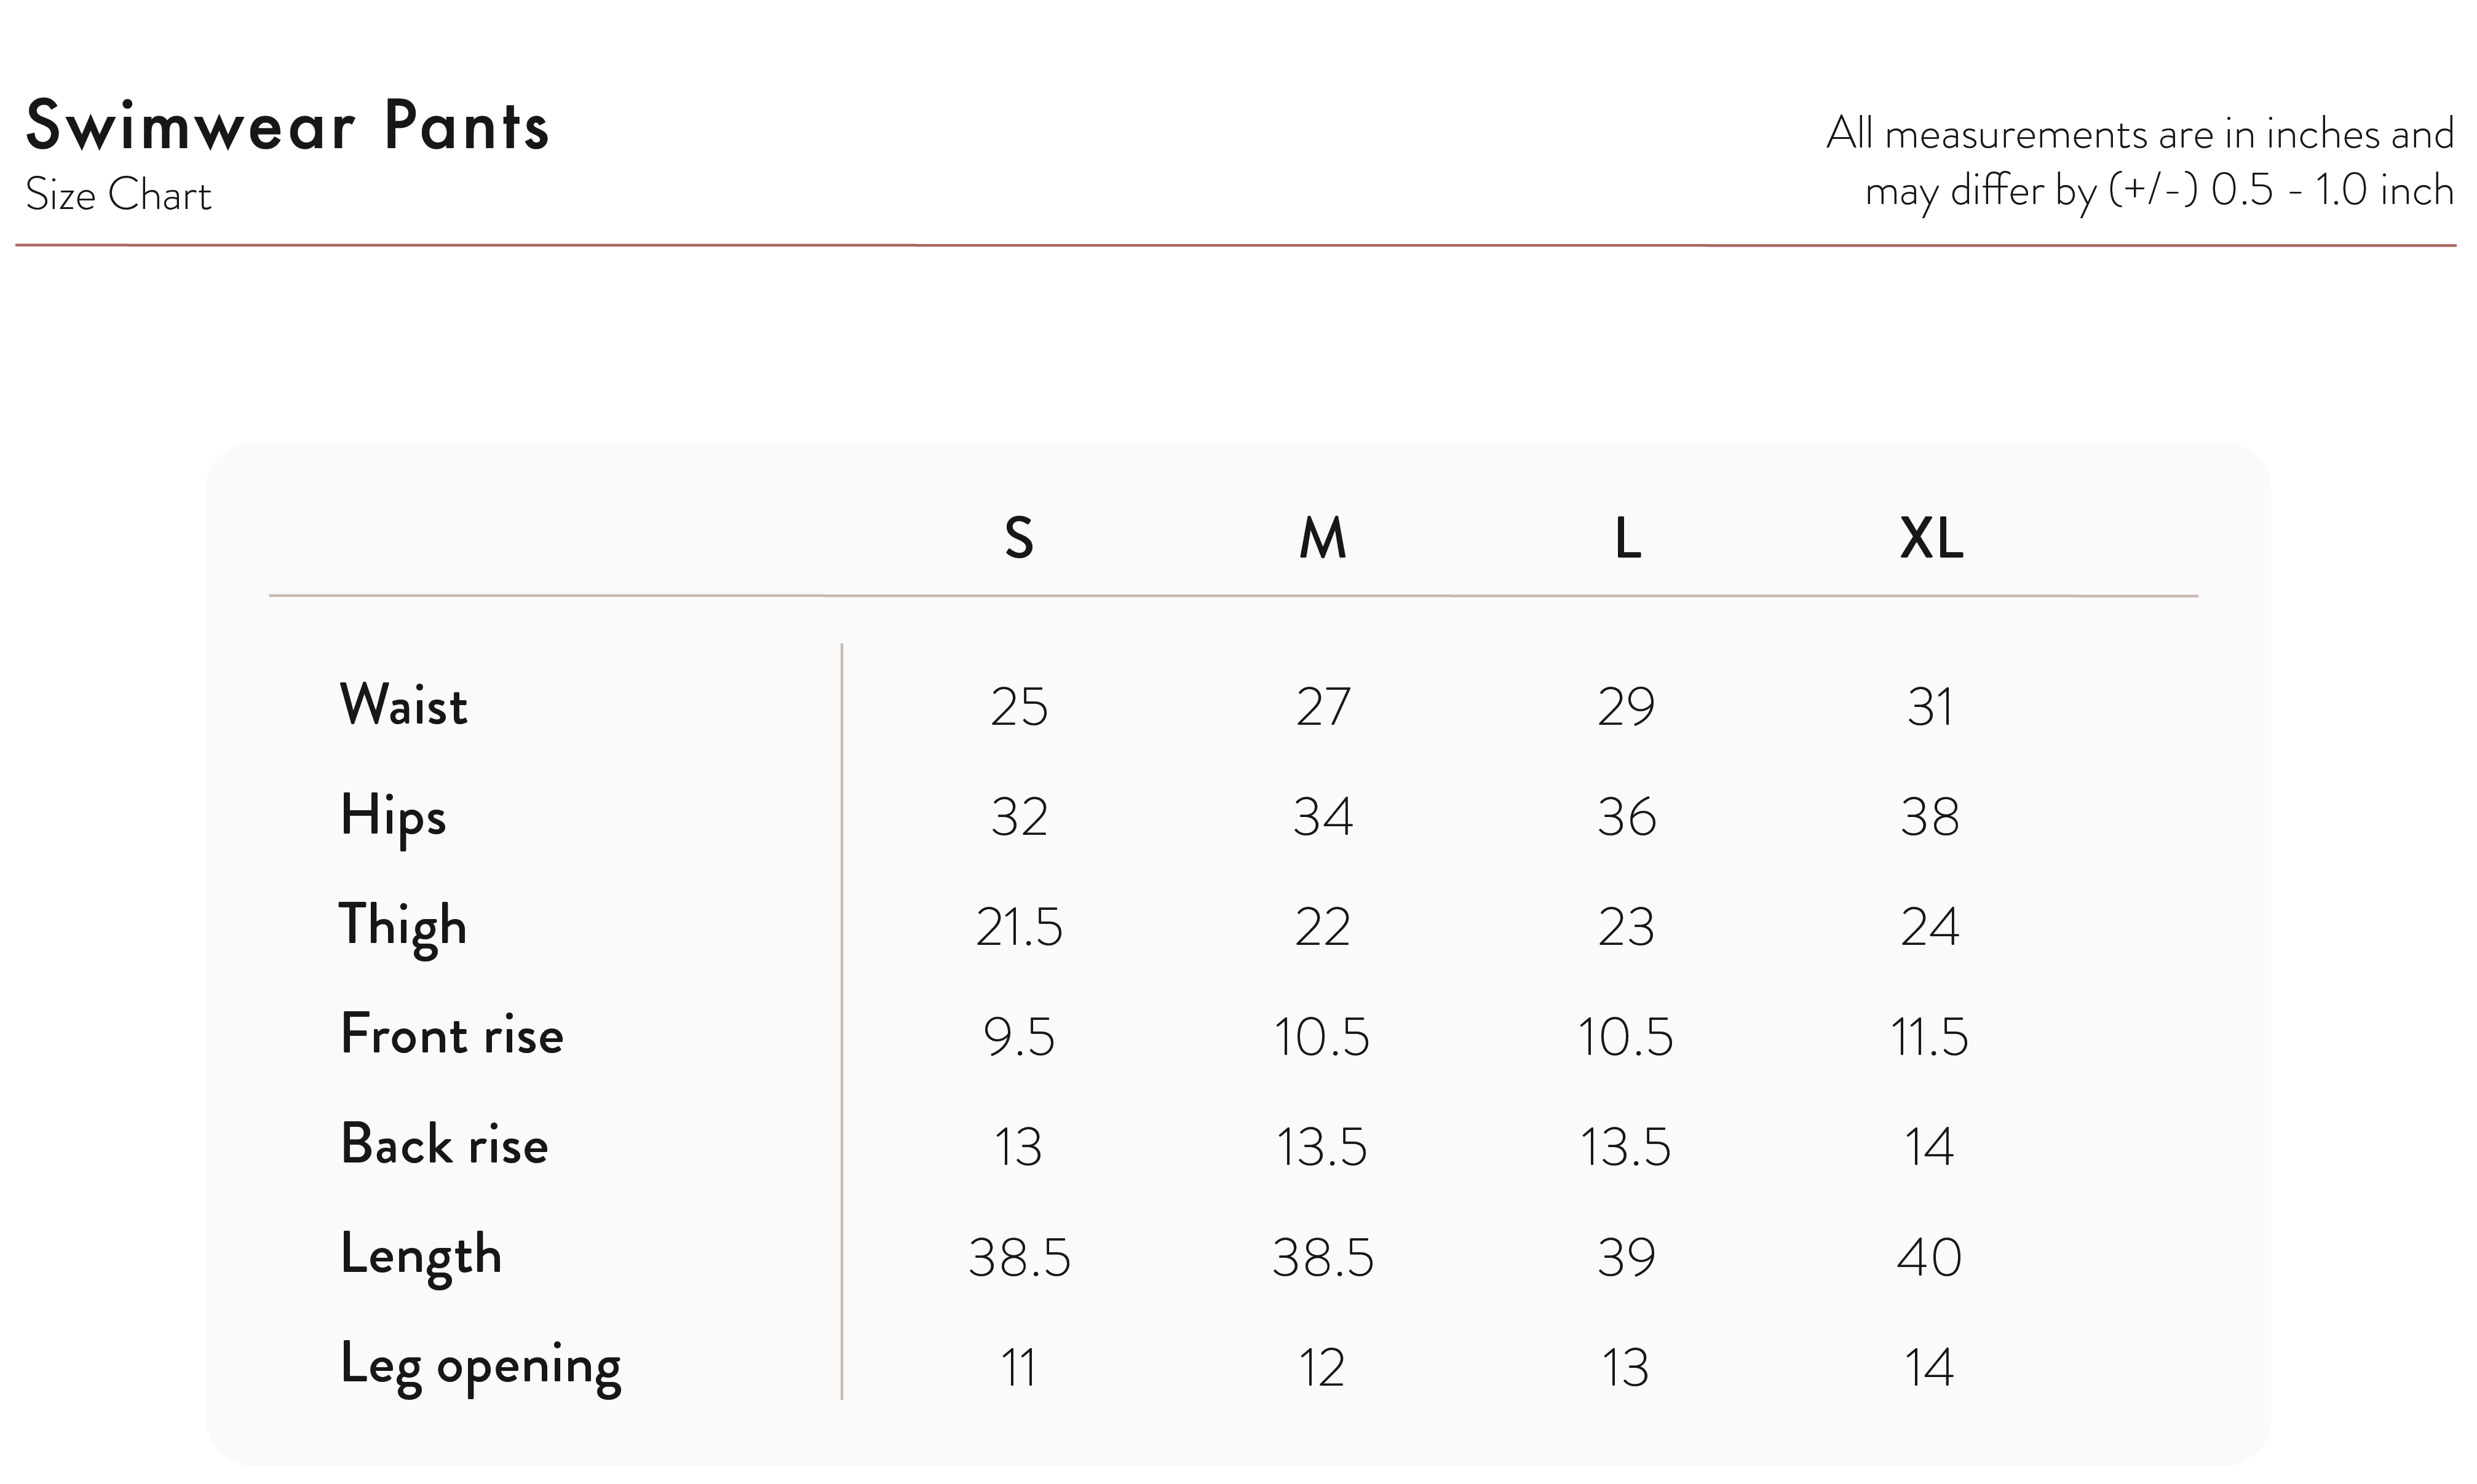2477x1484 pixels.
Task: Click the Front rise value 11.5
Action: click(x=1929, y=1037)
